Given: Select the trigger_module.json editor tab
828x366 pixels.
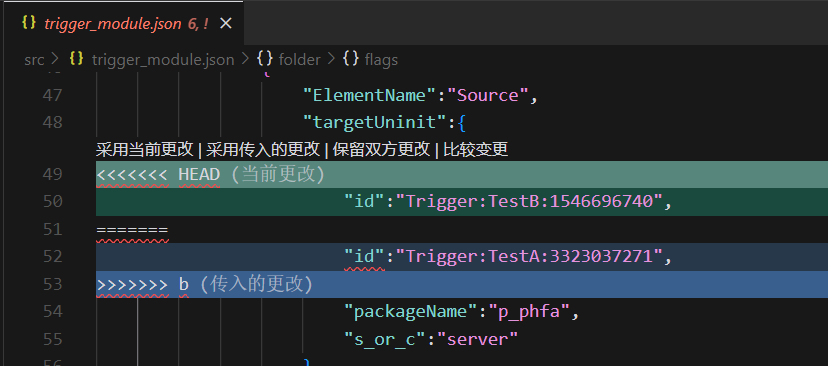Looking at the screenshot, I should coord(122,23).
